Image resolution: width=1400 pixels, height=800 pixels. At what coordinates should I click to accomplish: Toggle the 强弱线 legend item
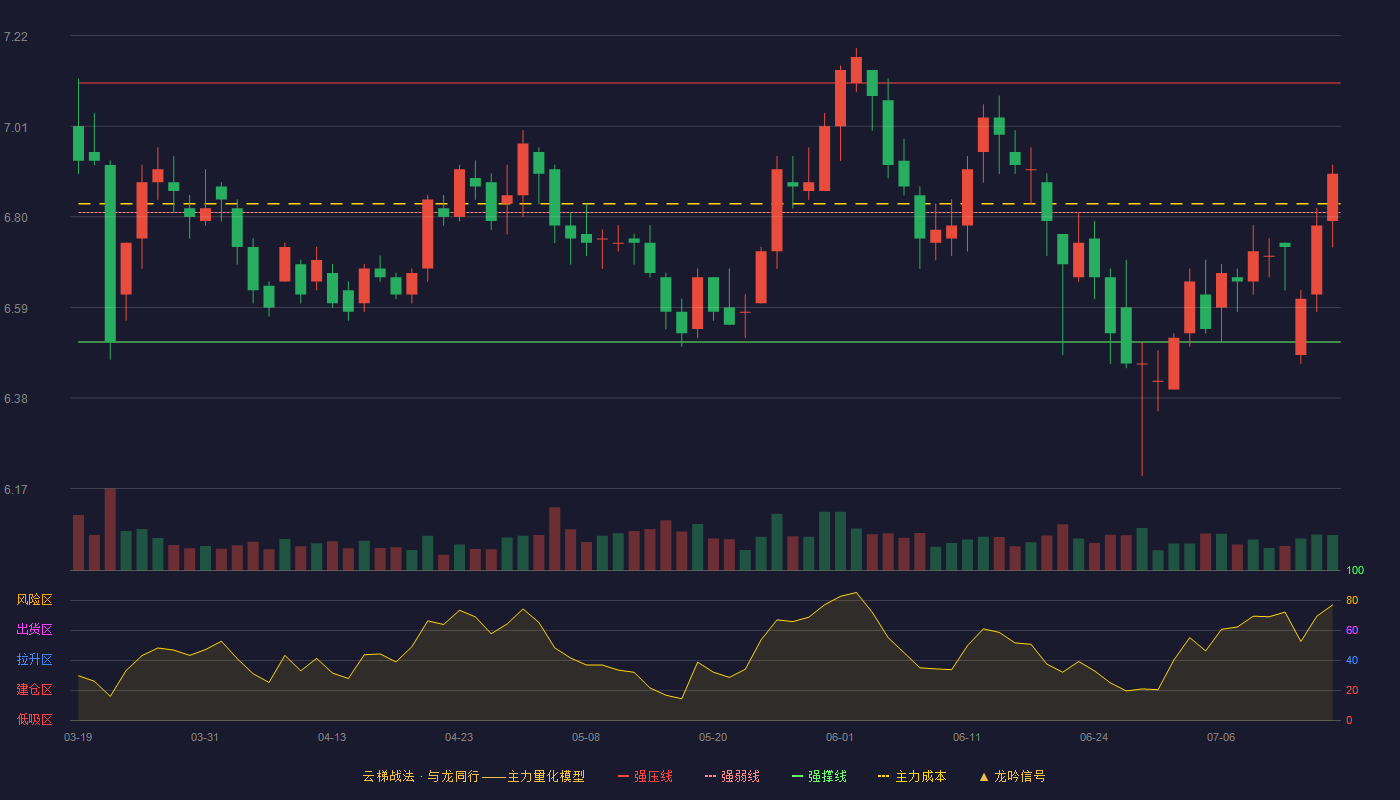732,776
